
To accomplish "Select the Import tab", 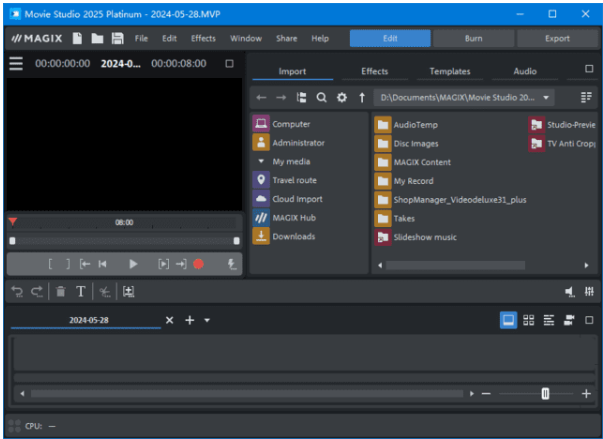I will pyautogui.click(x=293, y=72).
